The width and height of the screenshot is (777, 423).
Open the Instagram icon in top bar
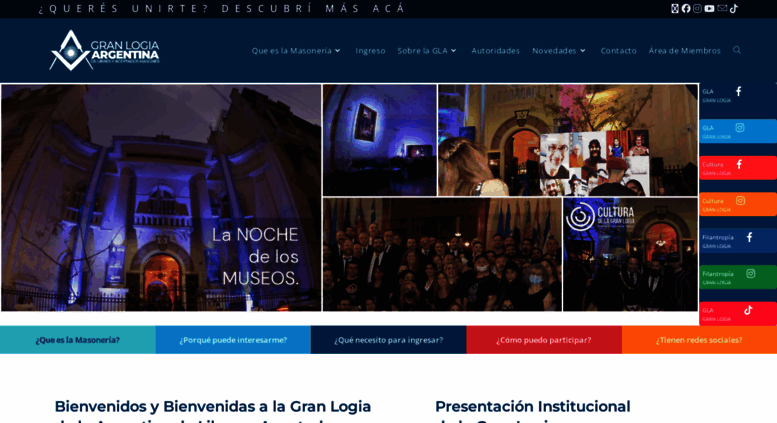[697, 8]
